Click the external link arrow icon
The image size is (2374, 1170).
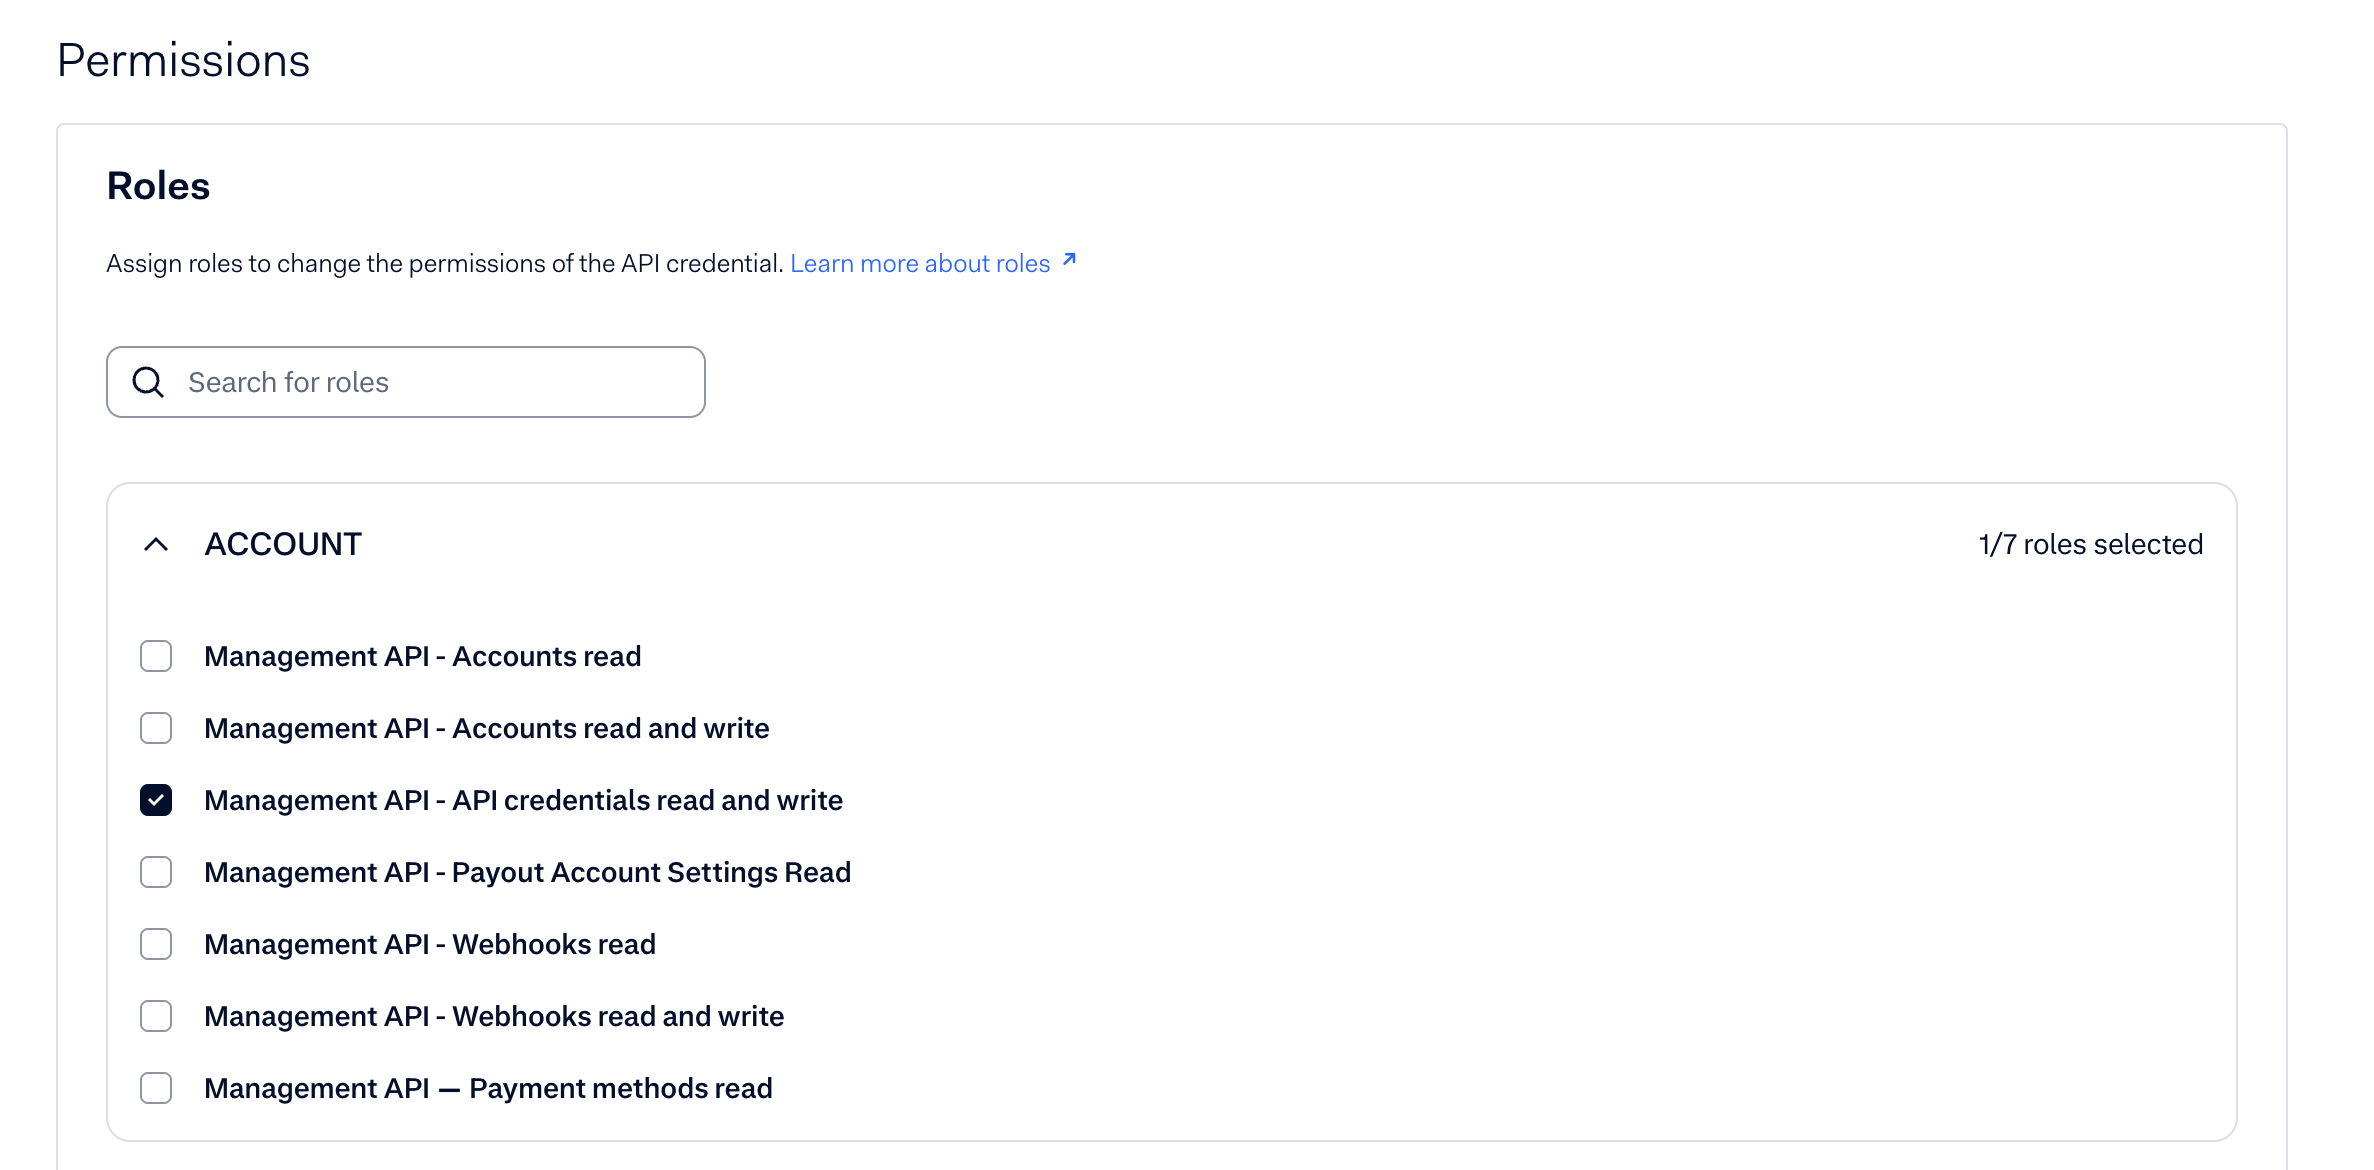[x=1069, y=260]
